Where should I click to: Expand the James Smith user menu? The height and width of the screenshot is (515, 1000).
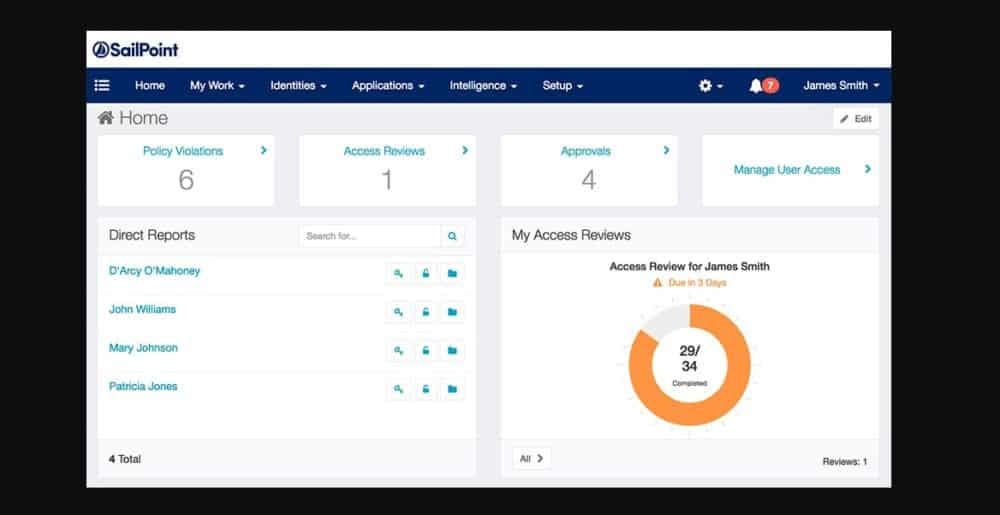[841, 86]
